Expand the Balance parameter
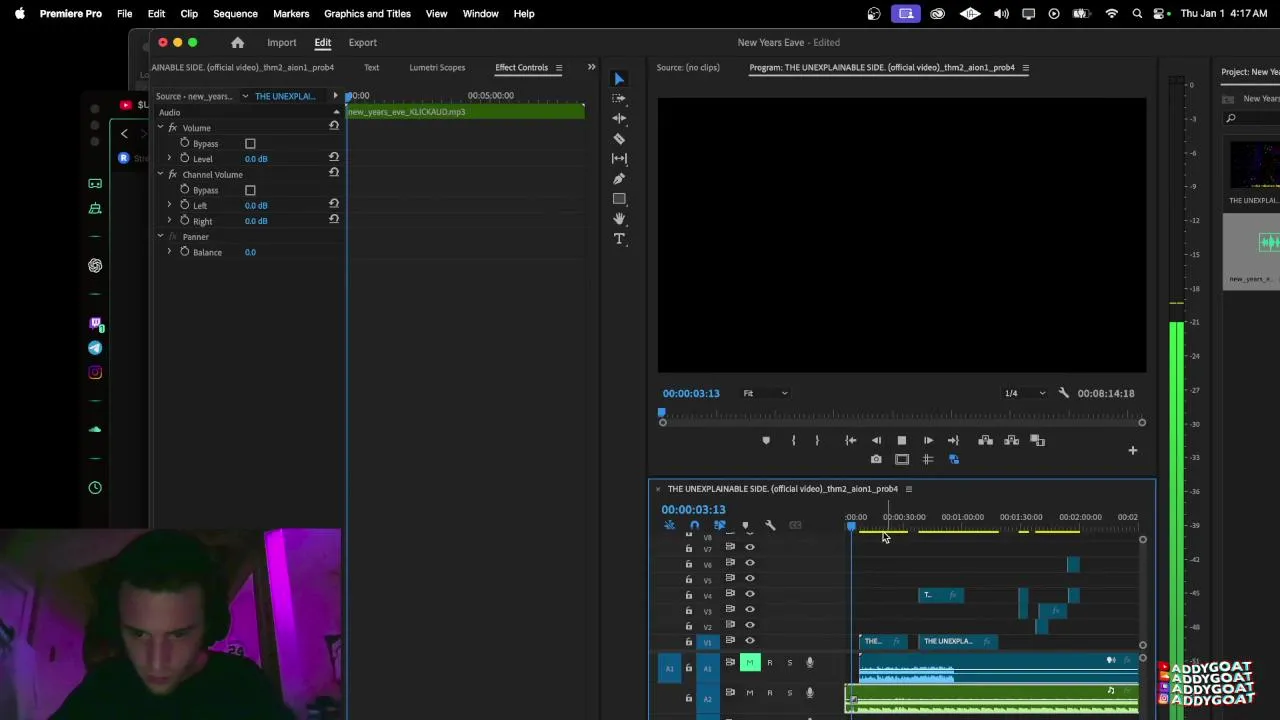 coord(169,252)
